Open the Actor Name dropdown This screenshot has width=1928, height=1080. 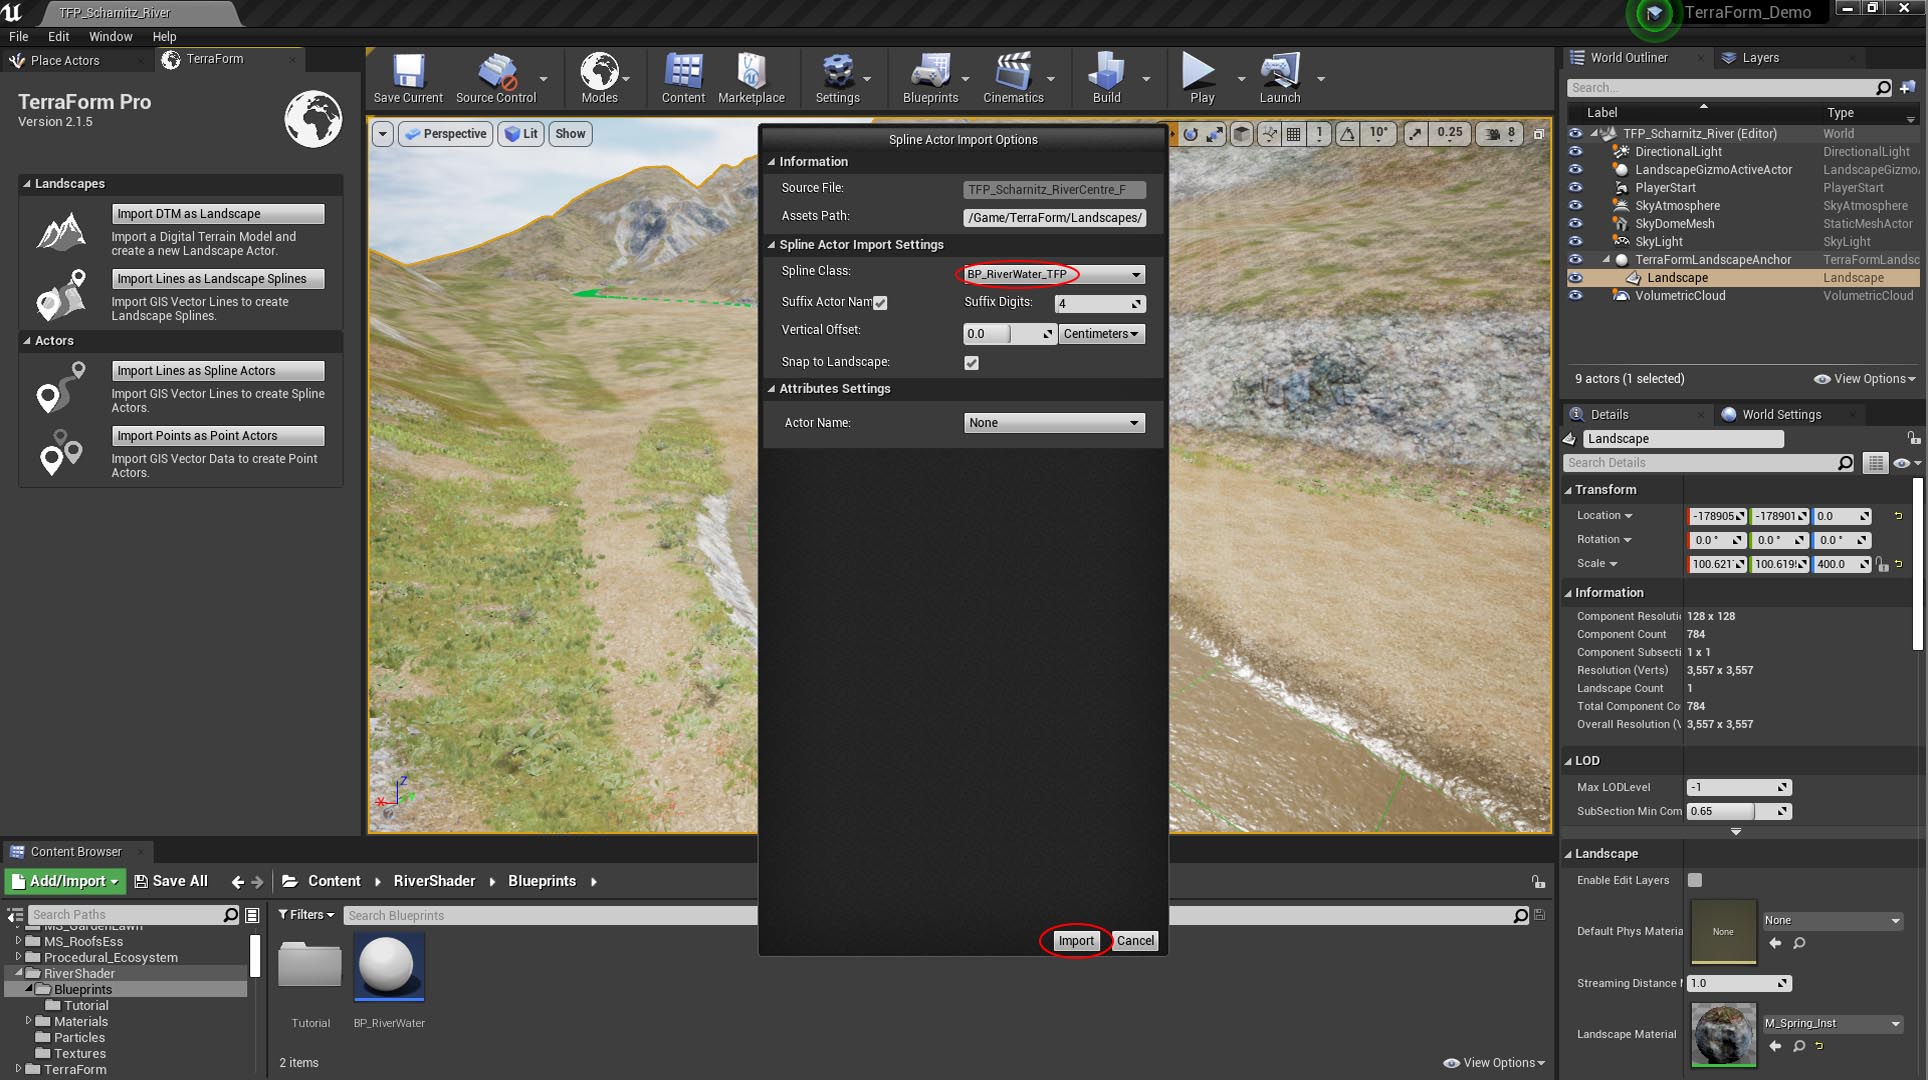click(x=1053, y=423)
